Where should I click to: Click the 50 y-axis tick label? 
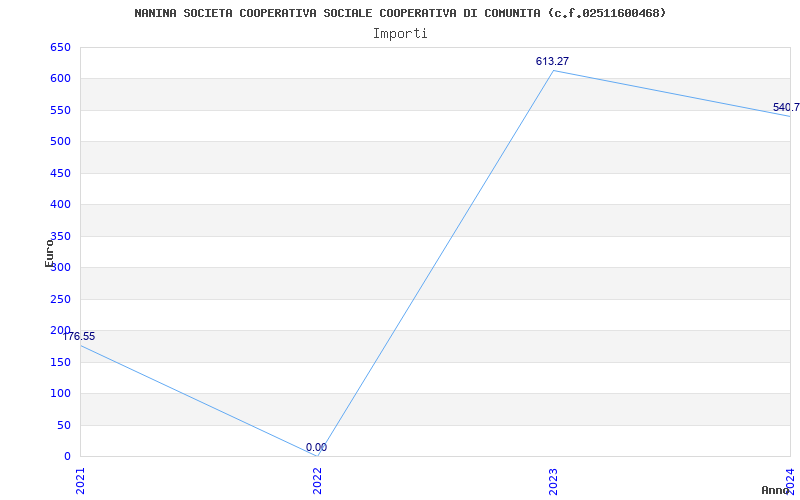[64, 425]
